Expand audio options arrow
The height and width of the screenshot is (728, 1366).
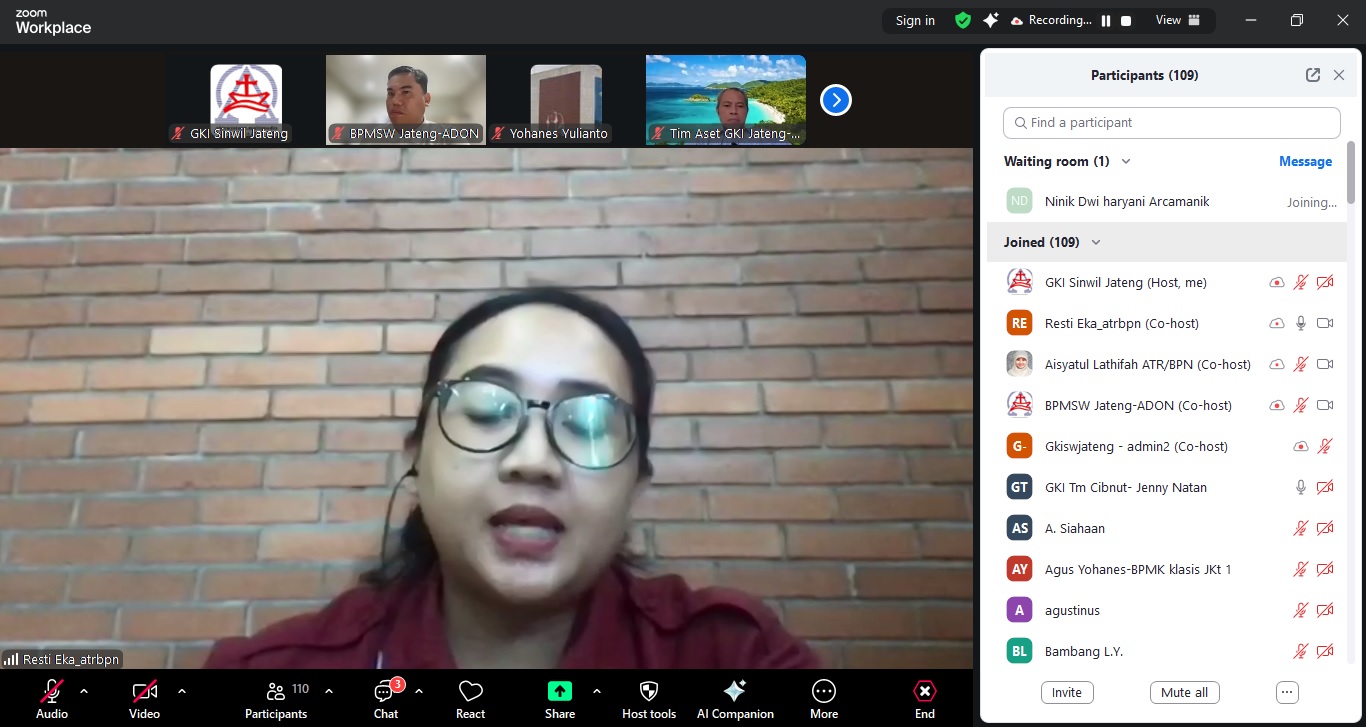pos(84,691)
